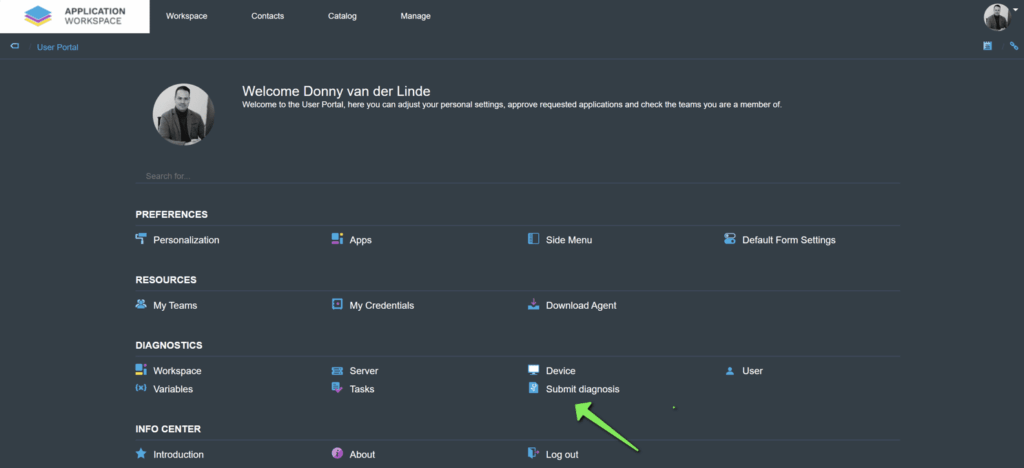Click the Submit diagnosis icon

(534, 388)
